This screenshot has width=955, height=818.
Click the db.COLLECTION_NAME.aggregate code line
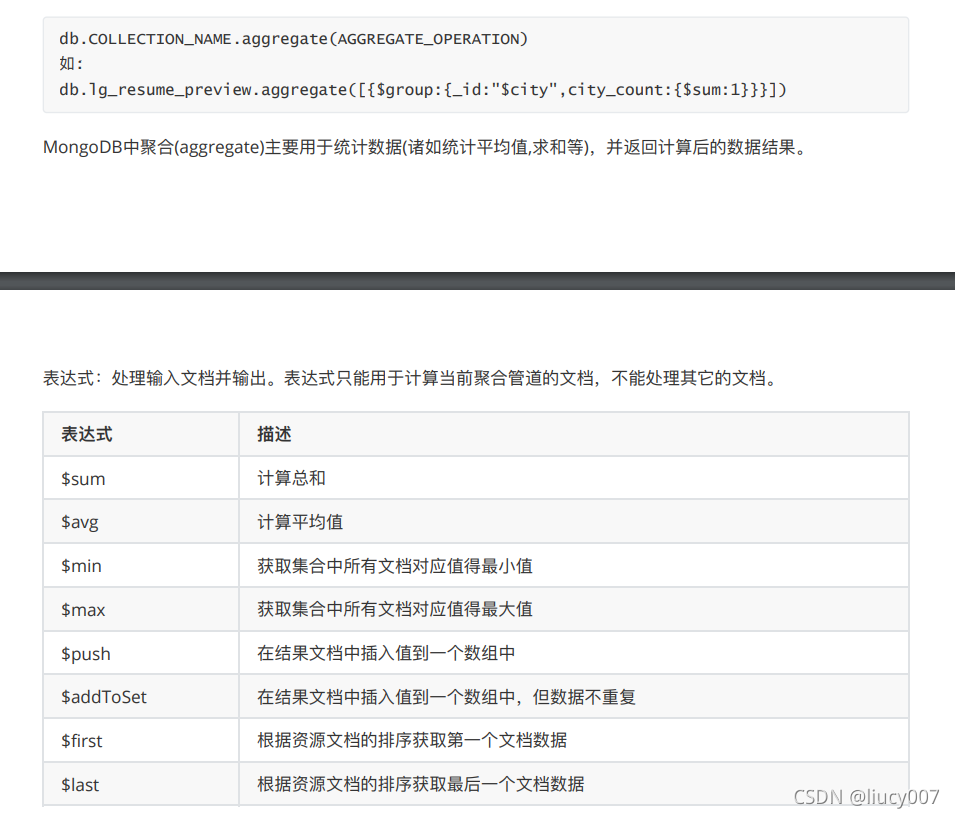(293, 39)
